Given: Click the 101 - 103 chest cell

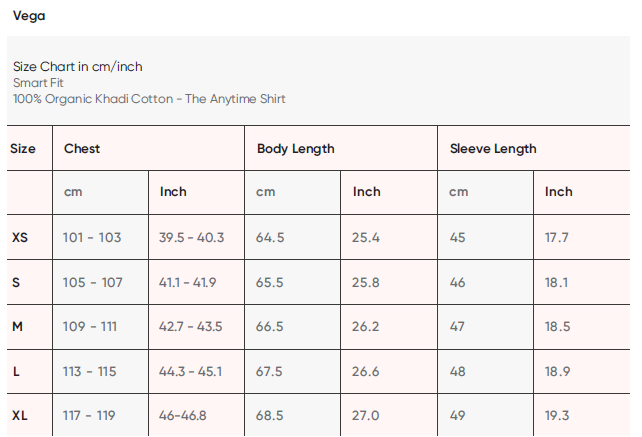Looking at the screenshot, I should pos(92,238).
